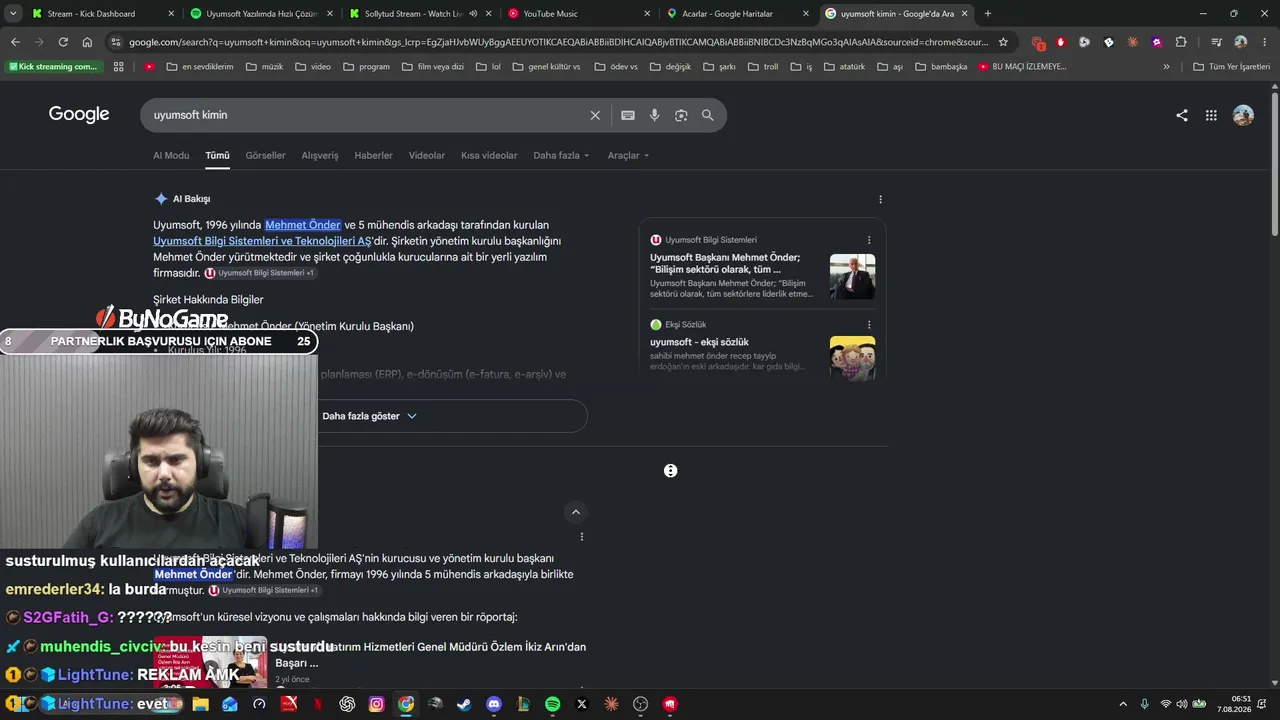Go back to the previous page
Screen dimensions: 1280x720
[15, 42]
